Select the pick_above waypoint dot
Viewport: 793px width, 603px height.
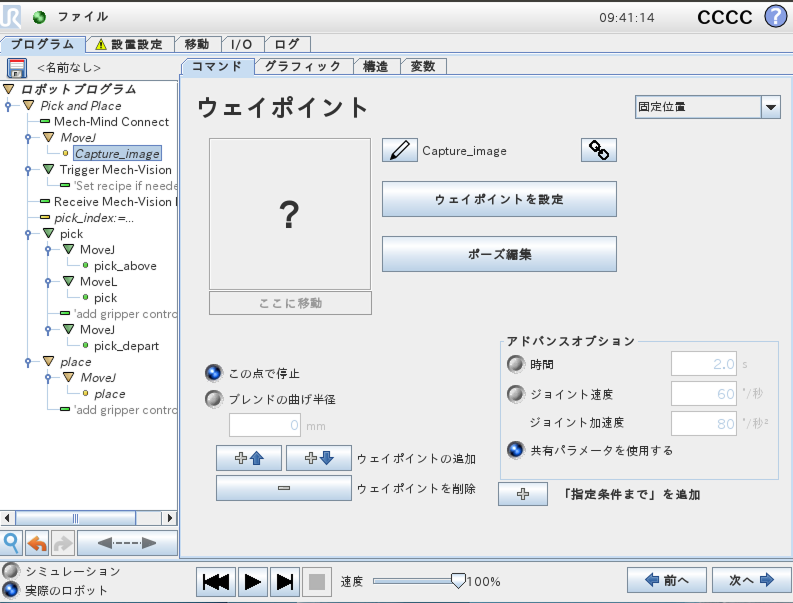(x=85, y=266)
